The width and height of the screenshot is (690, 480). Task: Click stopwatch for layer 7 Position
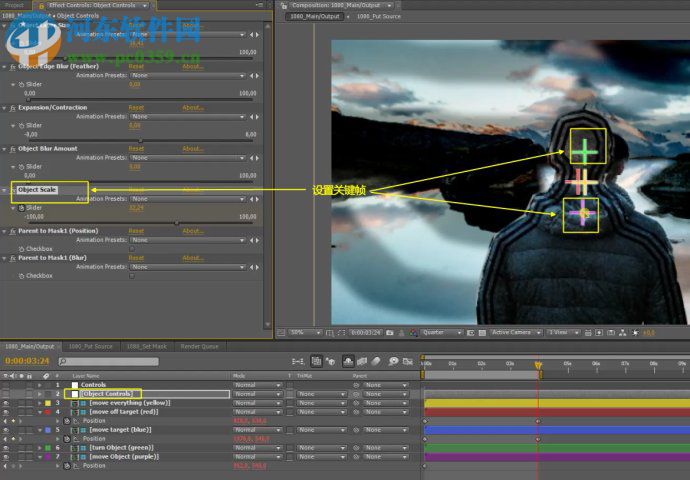click(x=66, y=466)
